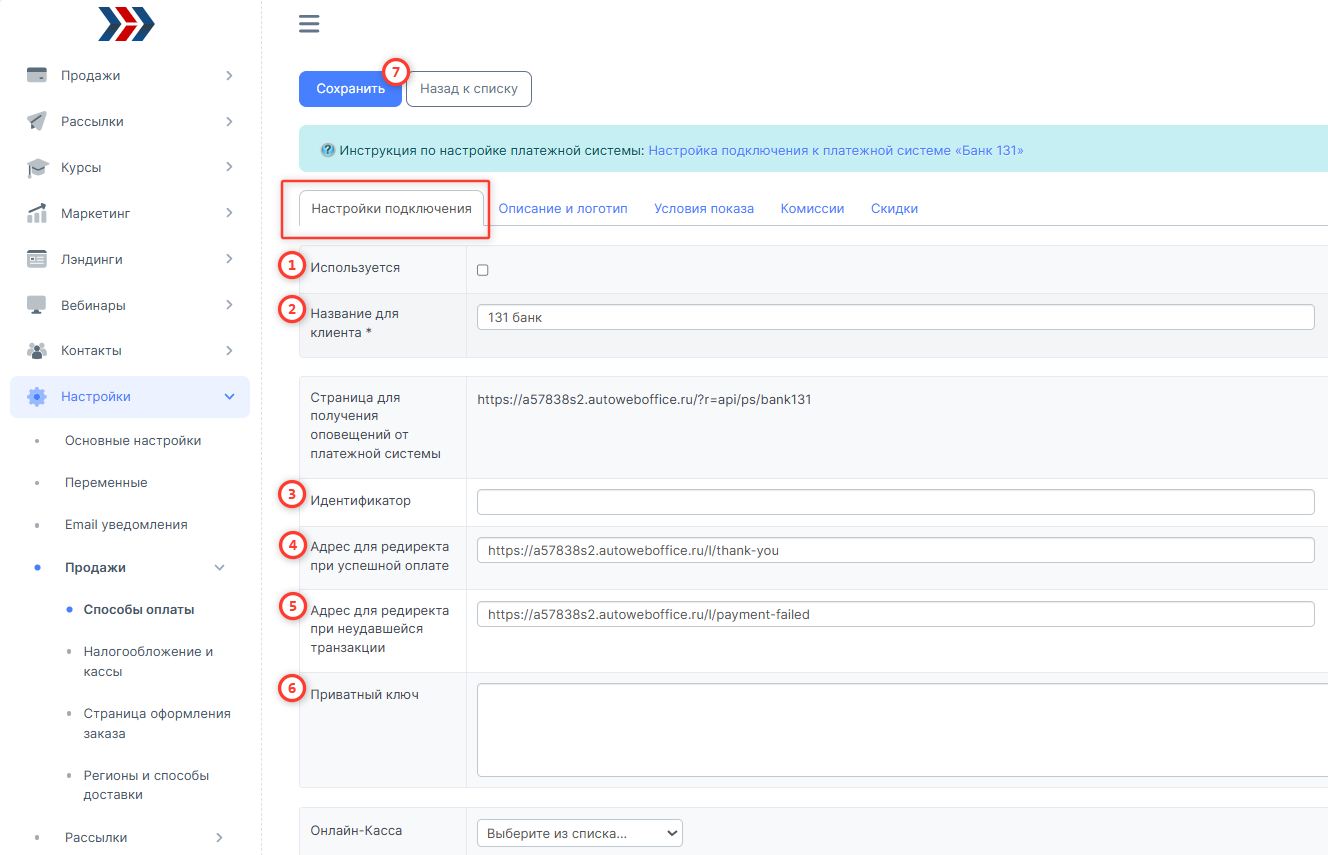Click the hamburger menu icon
1328x855 pixels.
coord(309,24)
